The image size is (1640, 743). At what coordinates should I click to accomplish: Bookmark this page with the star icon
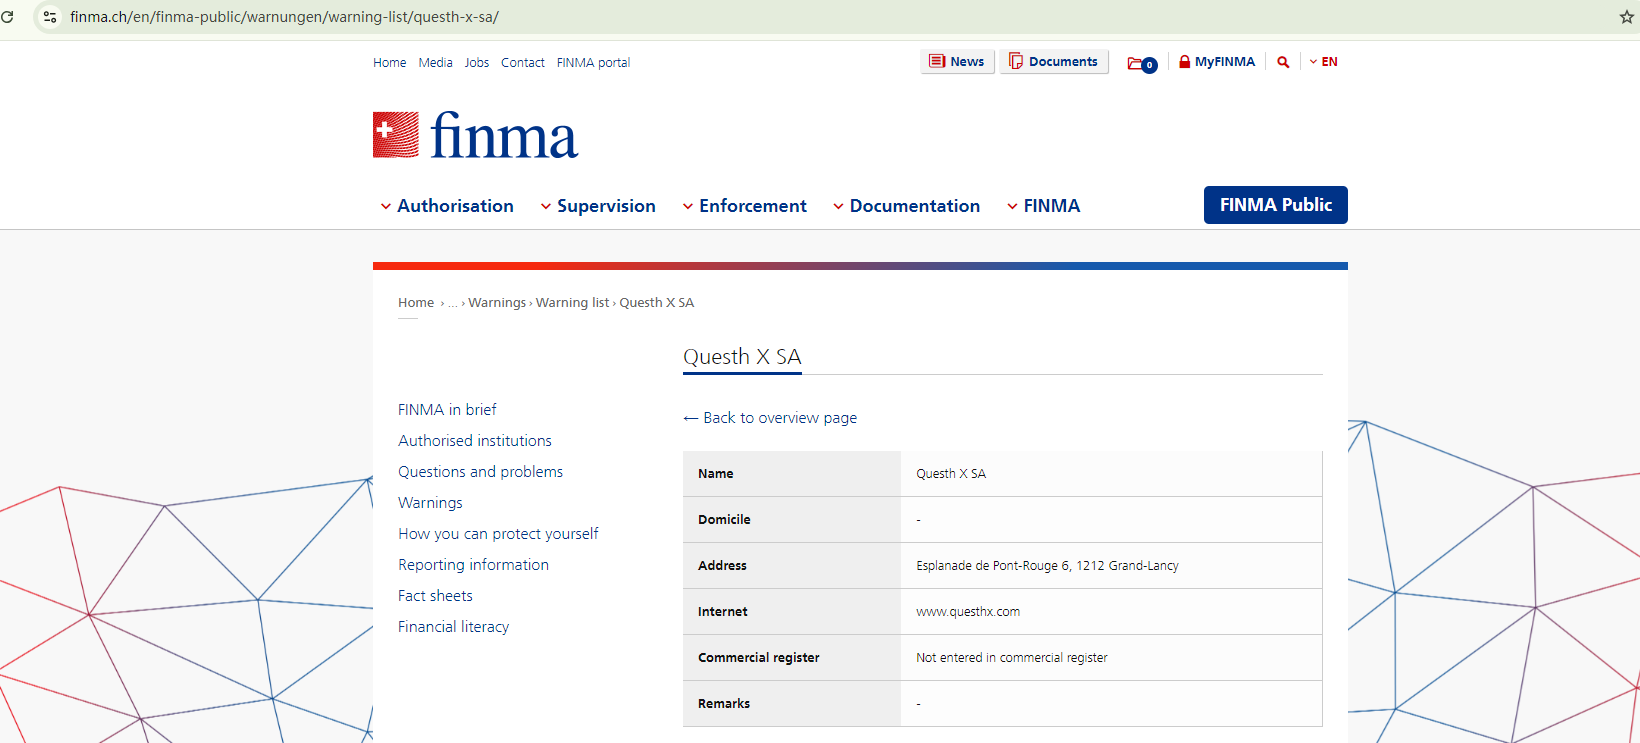click(1626, 17)
